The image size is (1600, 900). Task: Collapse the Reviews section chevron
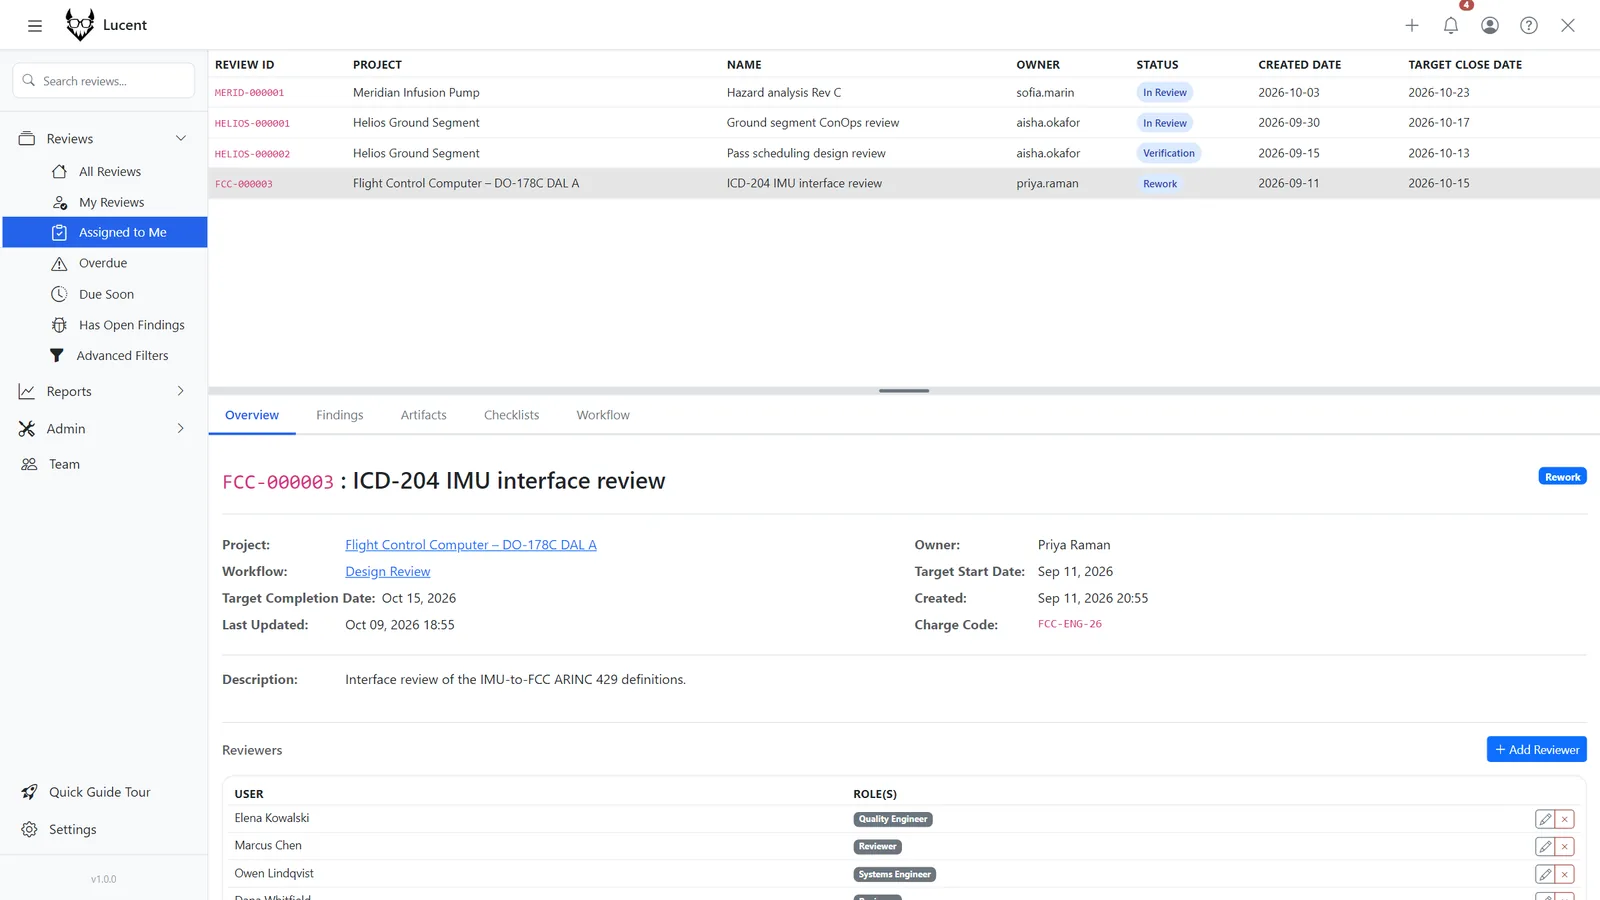[x=181, y=139]
